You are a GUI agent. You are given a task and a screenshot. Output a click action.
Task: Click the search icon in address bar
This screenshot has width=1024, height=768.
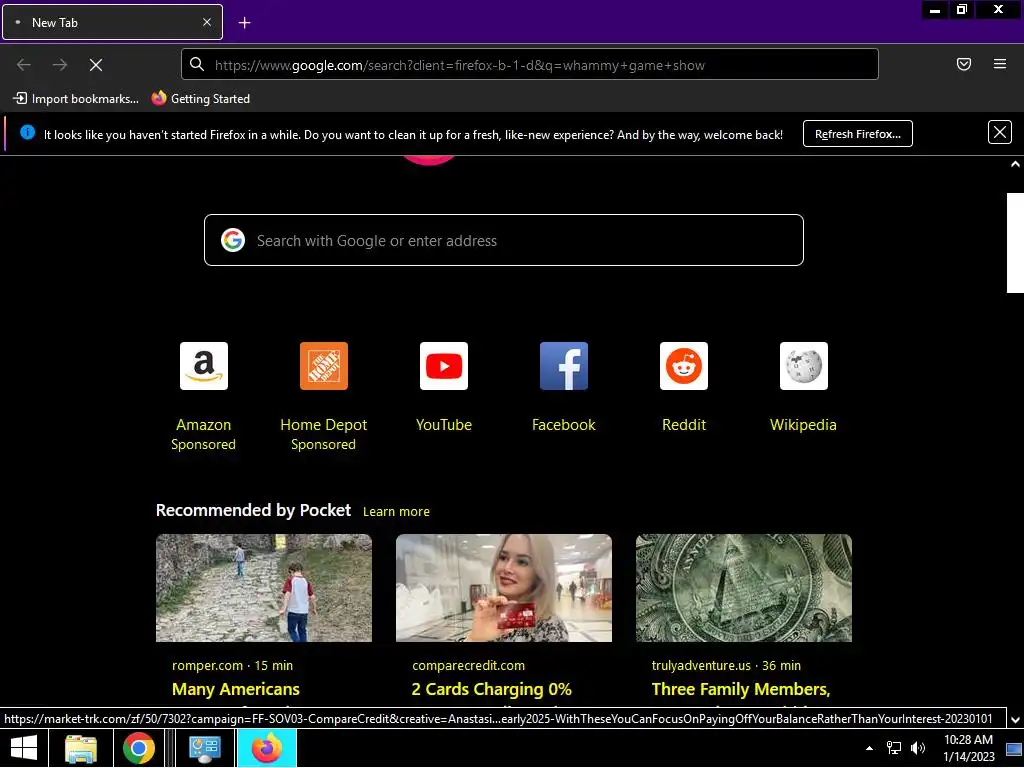pyautogui.click(x=197, y=64)
